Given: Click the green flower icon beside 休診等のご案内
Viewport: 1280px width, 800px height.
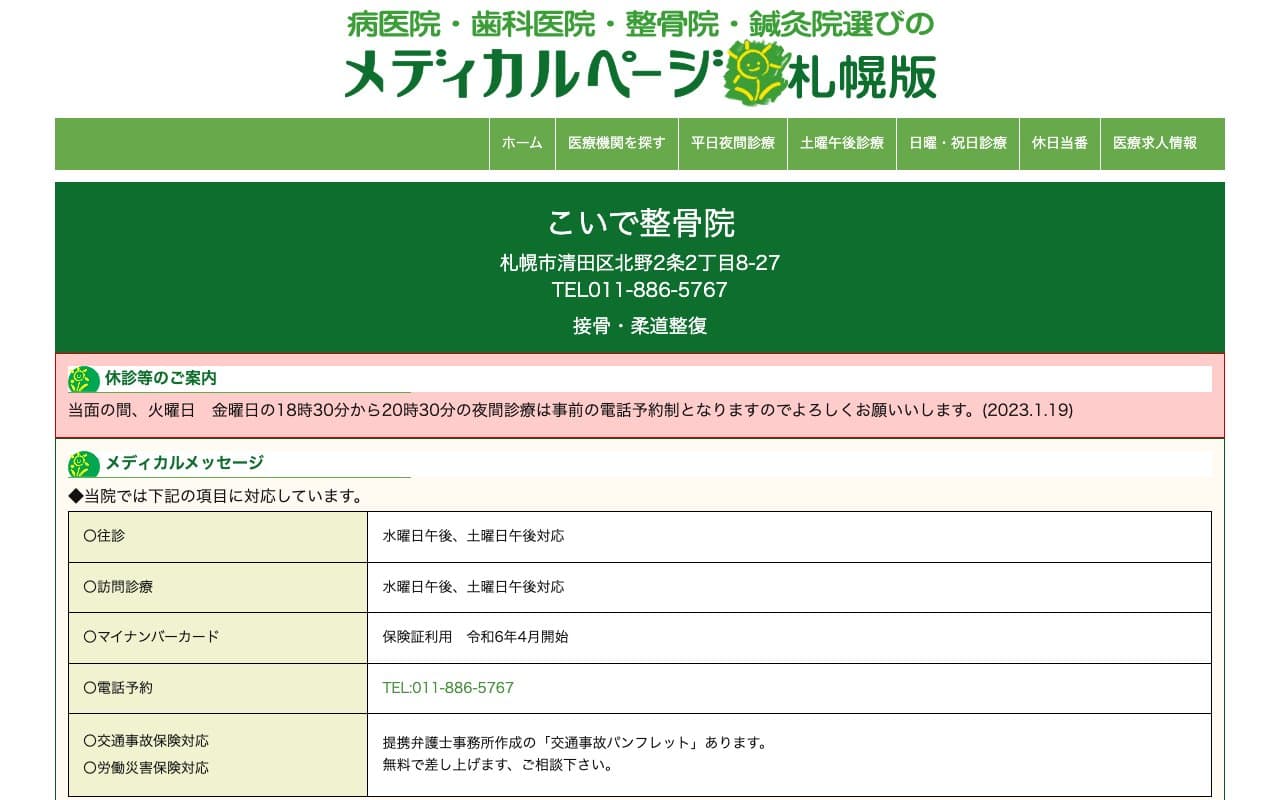Looking at the screenshot, I should [x=78, y=378].
